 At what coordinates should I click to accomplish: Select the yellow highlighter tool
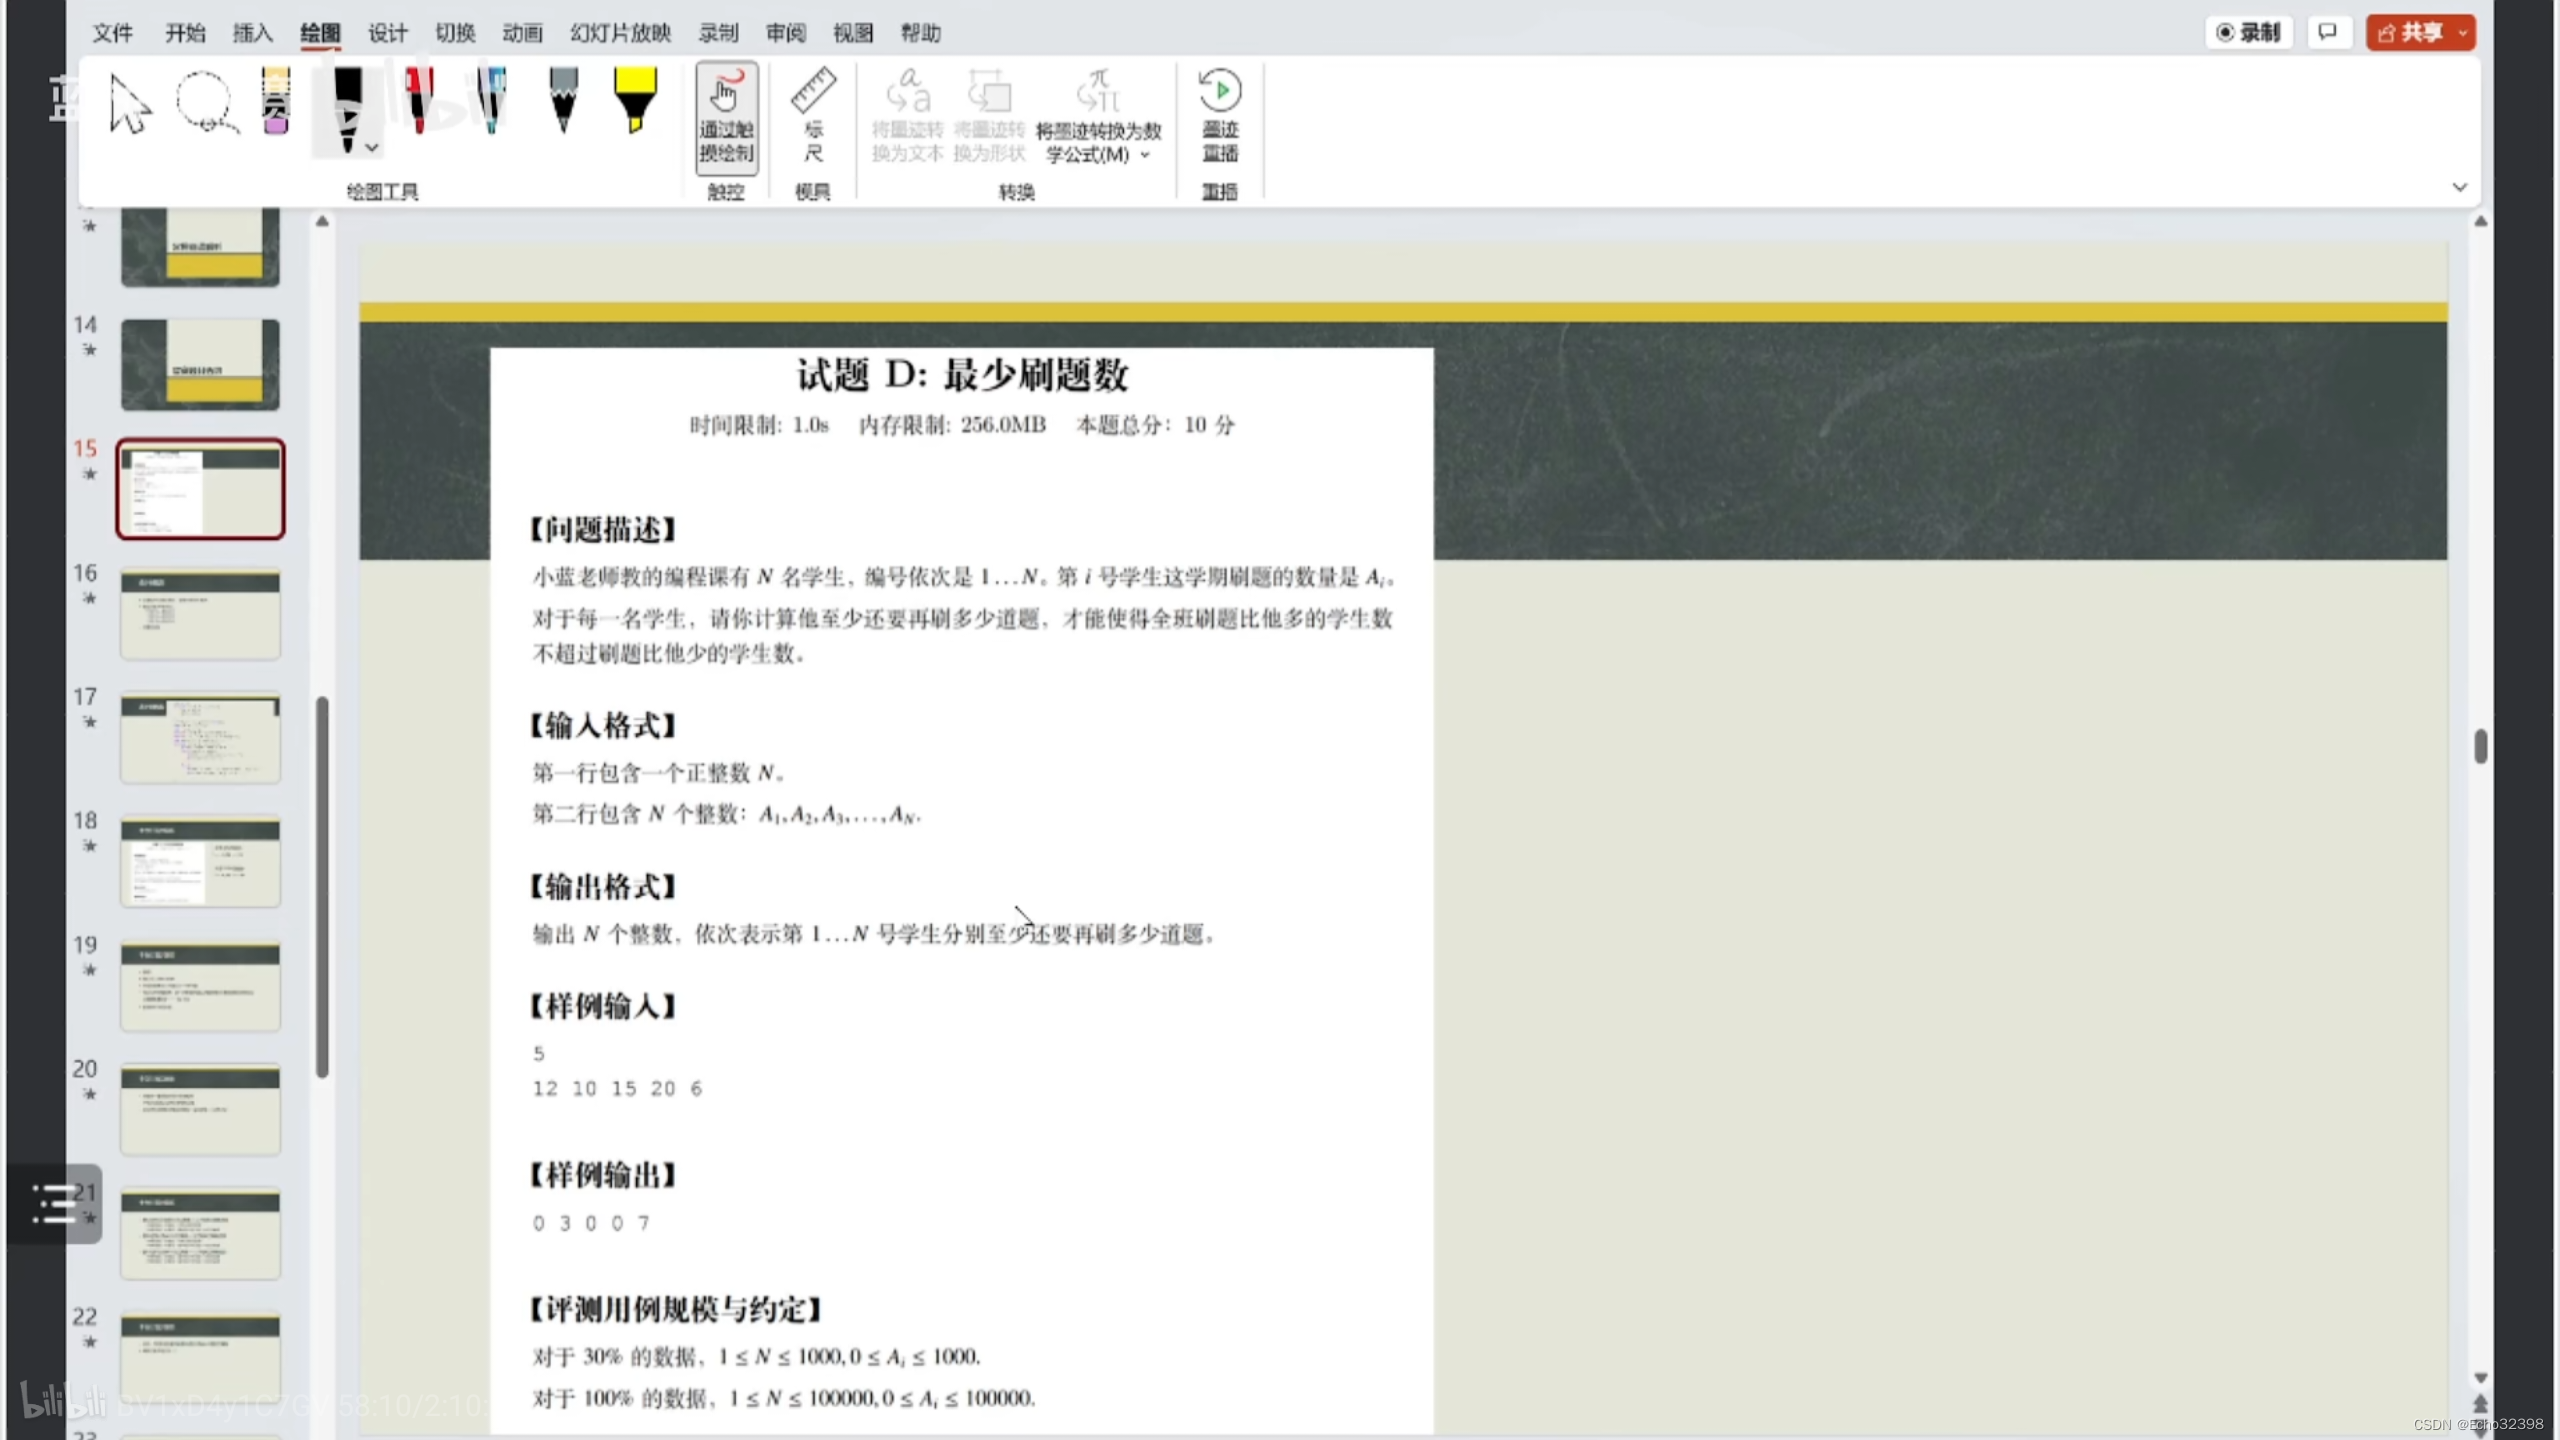pyautogui.click(x=635, y=100)
